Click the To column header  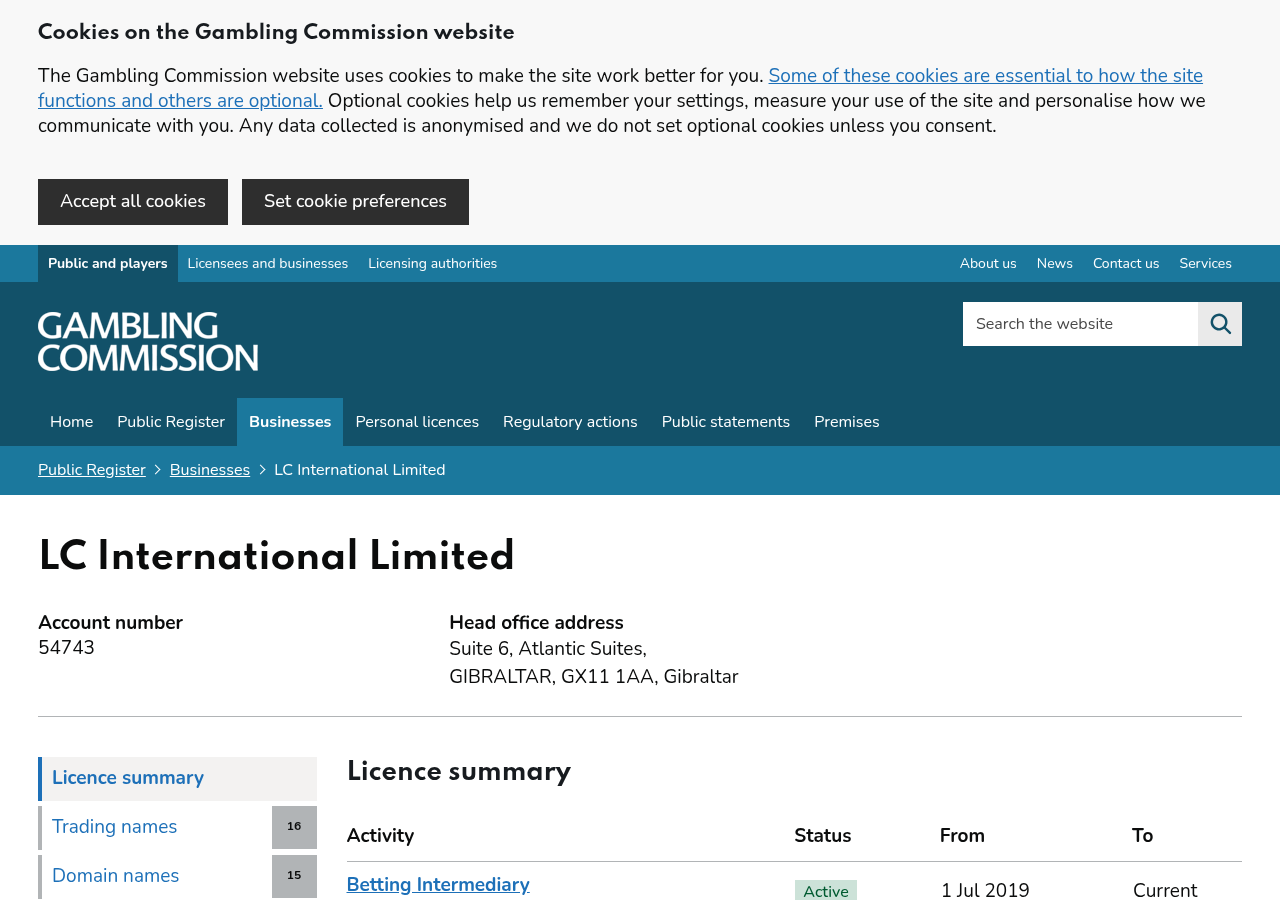[1143, 836]
